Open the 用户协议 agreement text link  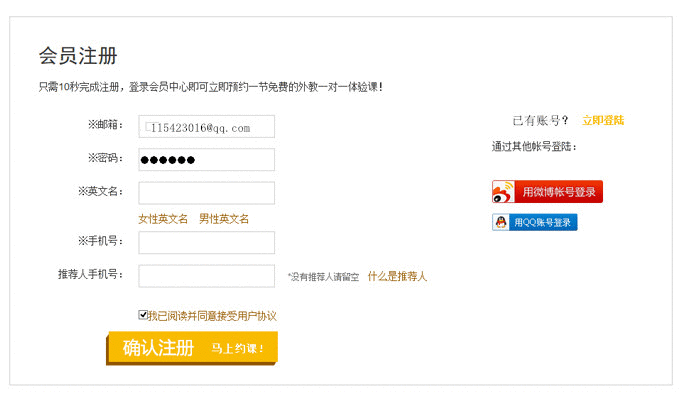(257, 316)
